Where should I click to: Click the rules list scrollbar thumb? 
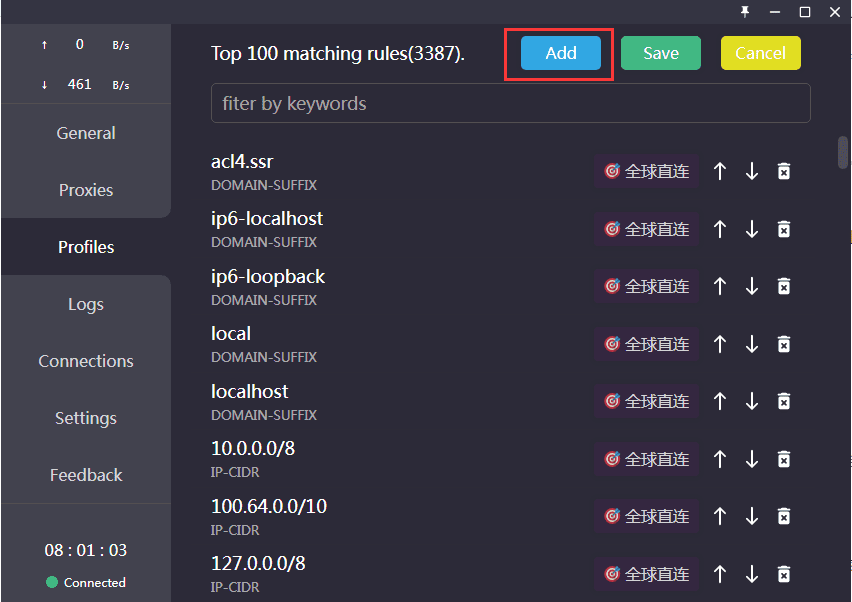pyautogui.click(x=843, y=152)
